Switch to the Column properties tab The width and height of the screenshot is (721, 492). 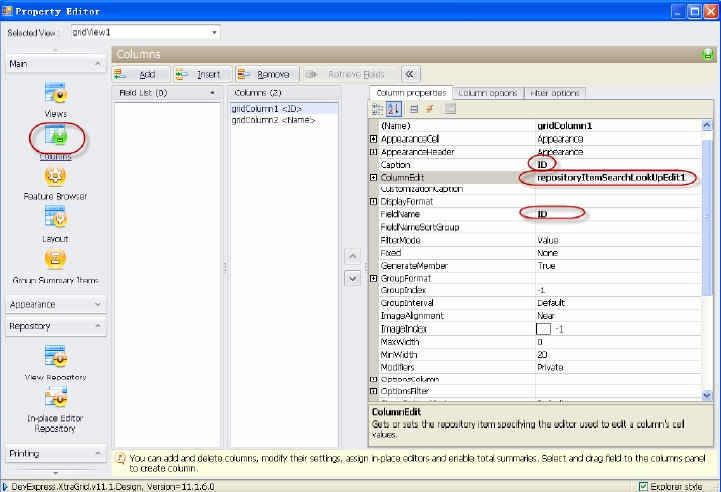click(x=411, y=93)
